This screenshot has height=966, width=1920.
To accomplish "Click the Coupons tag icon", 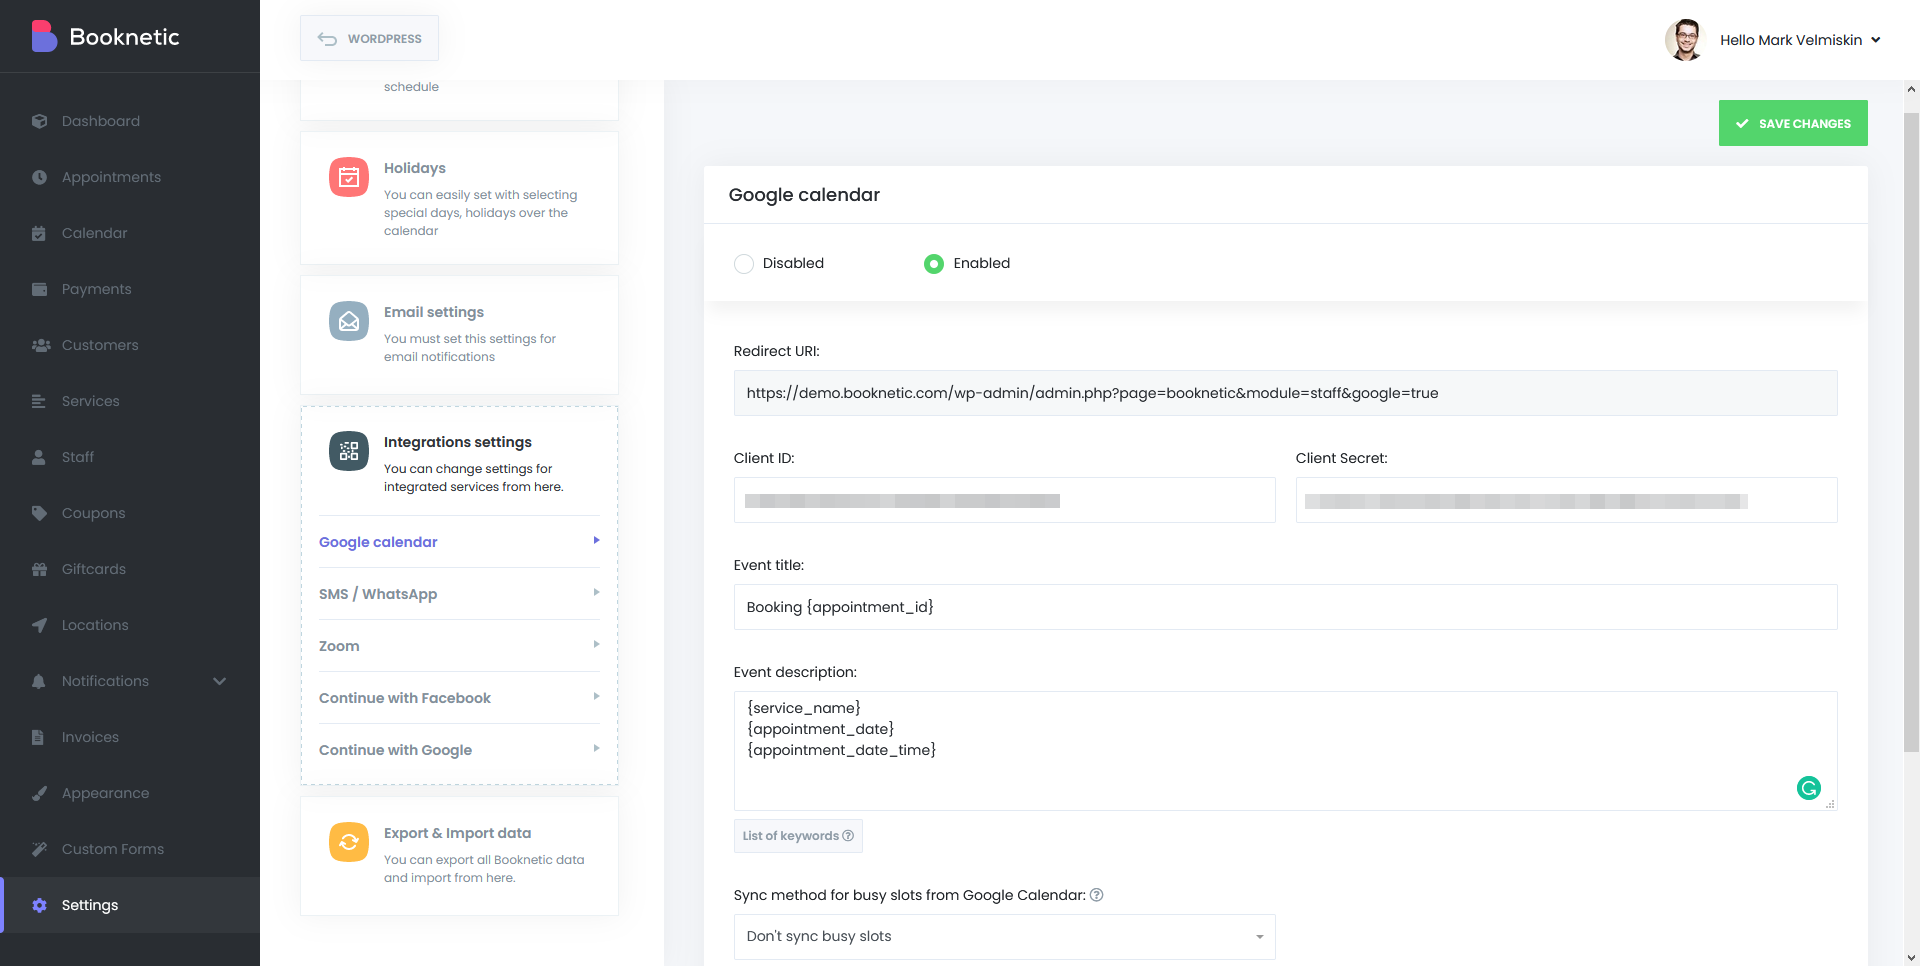I will pyautogui.click(x=39, y=513).
